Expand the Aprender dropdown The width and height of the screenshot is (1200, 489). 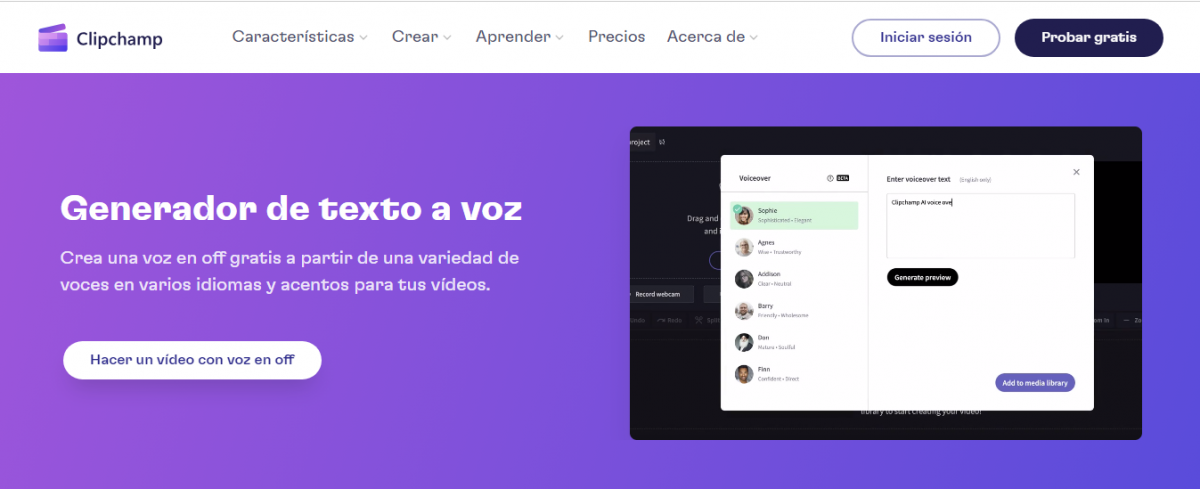[x=519, y=37]
